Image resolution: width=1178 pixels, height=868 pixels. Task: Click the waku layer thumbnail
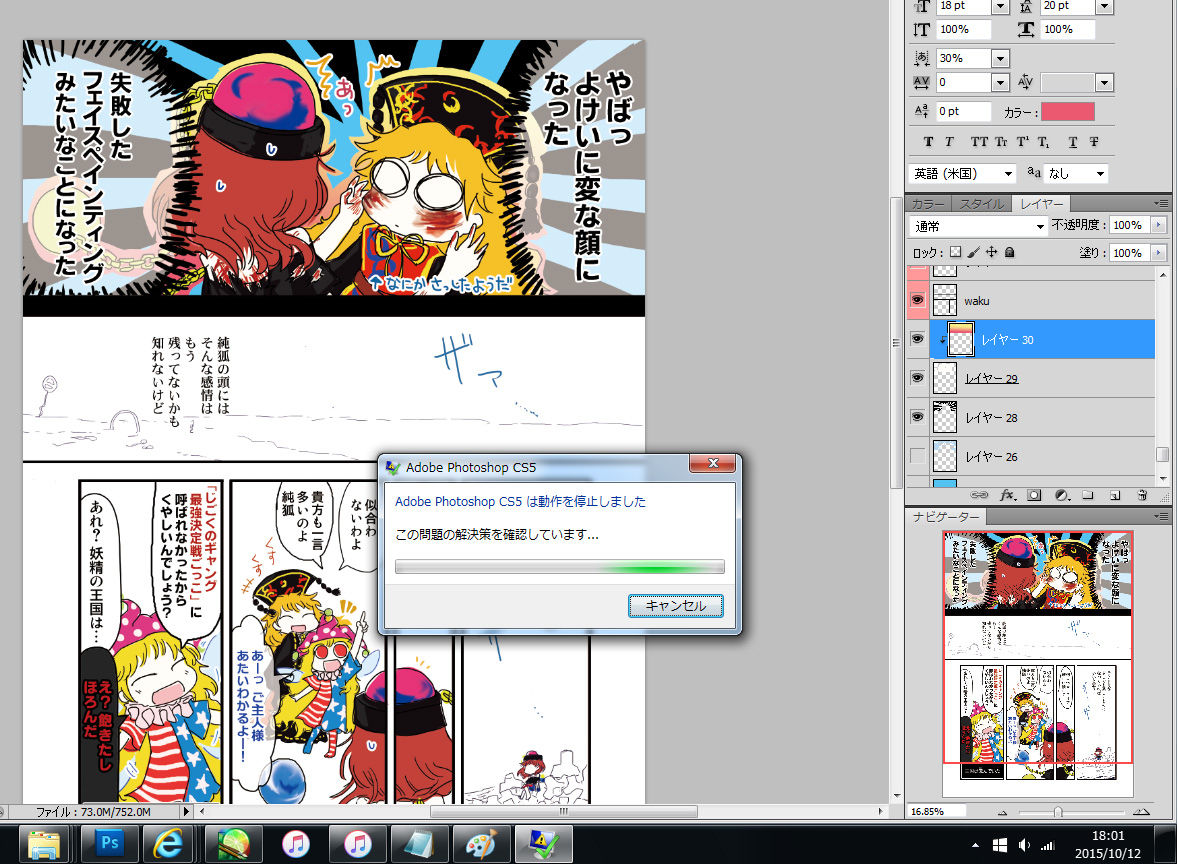(945, 300)
